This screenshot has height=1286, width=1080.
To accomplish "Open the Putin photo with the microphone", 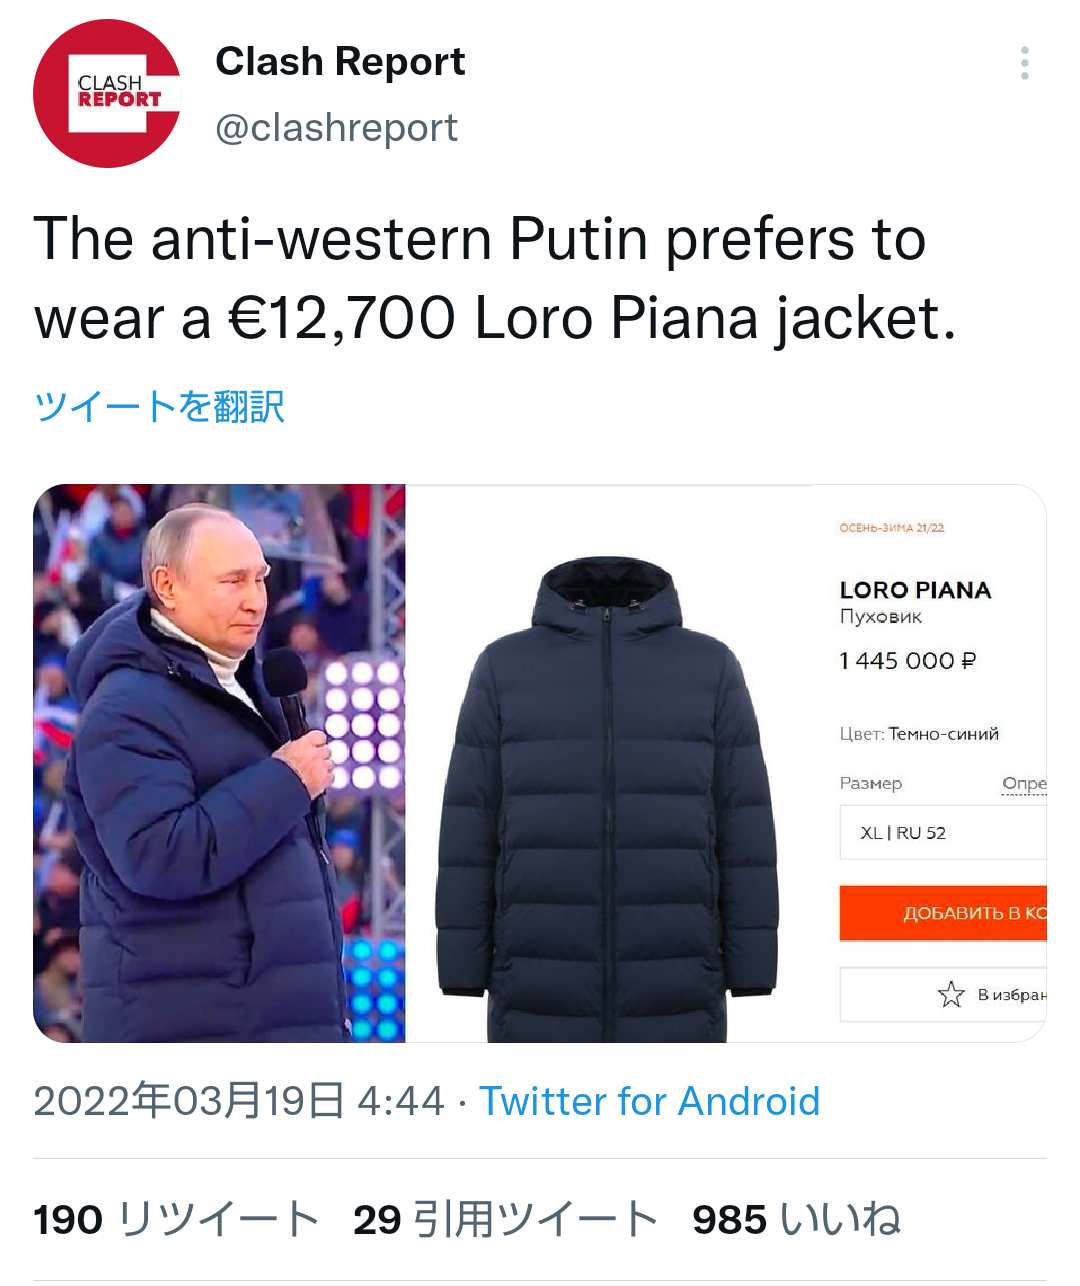I will coord(219,764).
